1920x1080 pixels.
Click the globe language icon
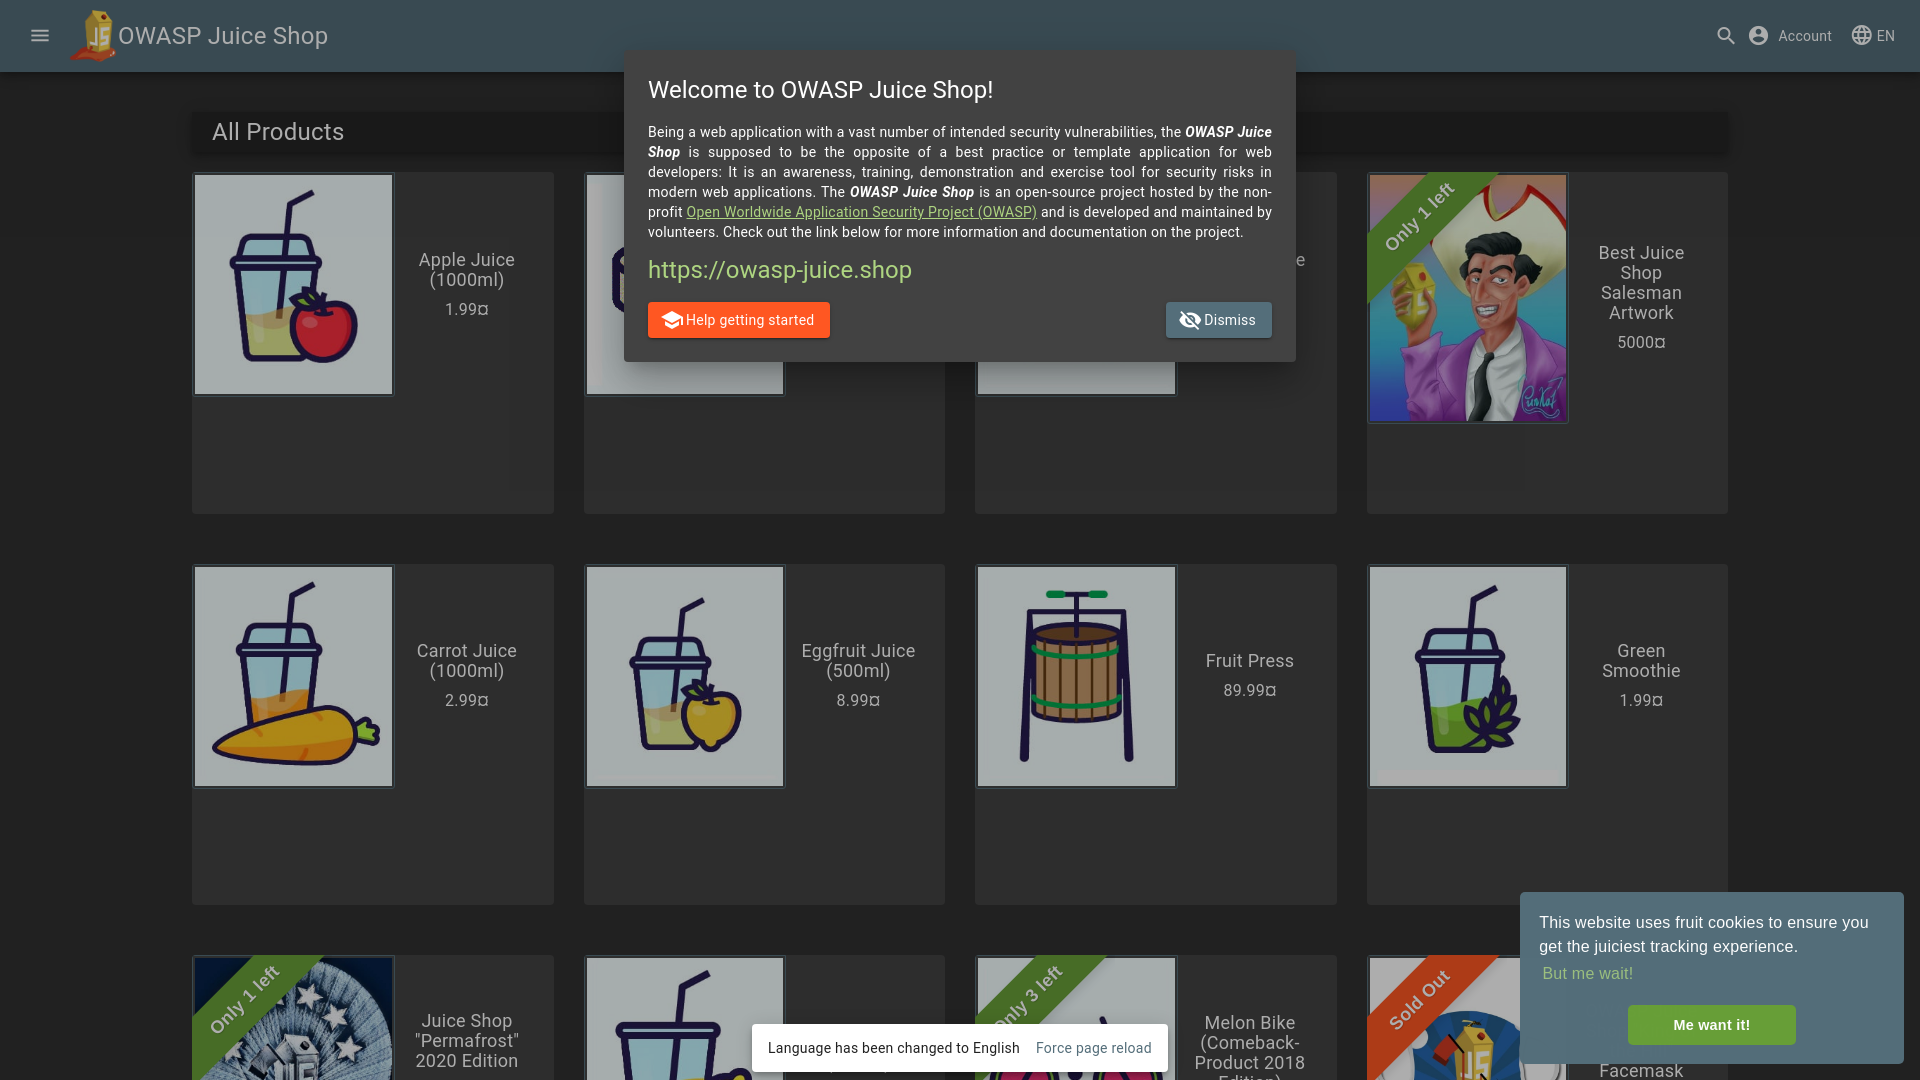coord(1861,35)
